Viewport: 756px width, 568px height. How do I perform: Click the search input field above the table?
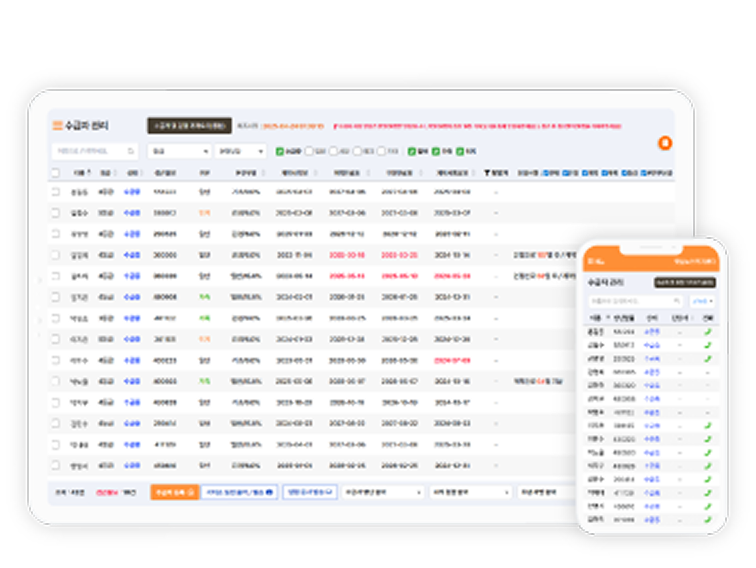(x=92, y=151)
